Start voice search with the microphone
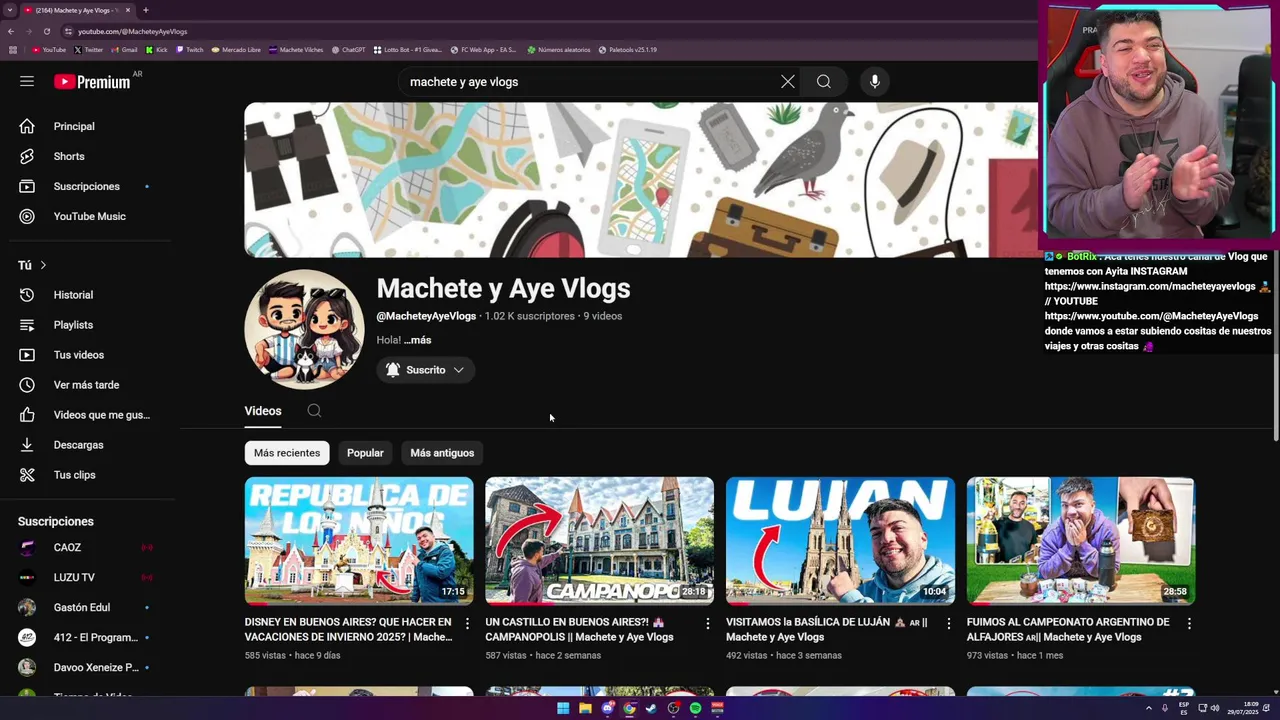Screen dimensions: 1280x720 tap(875, 82)
